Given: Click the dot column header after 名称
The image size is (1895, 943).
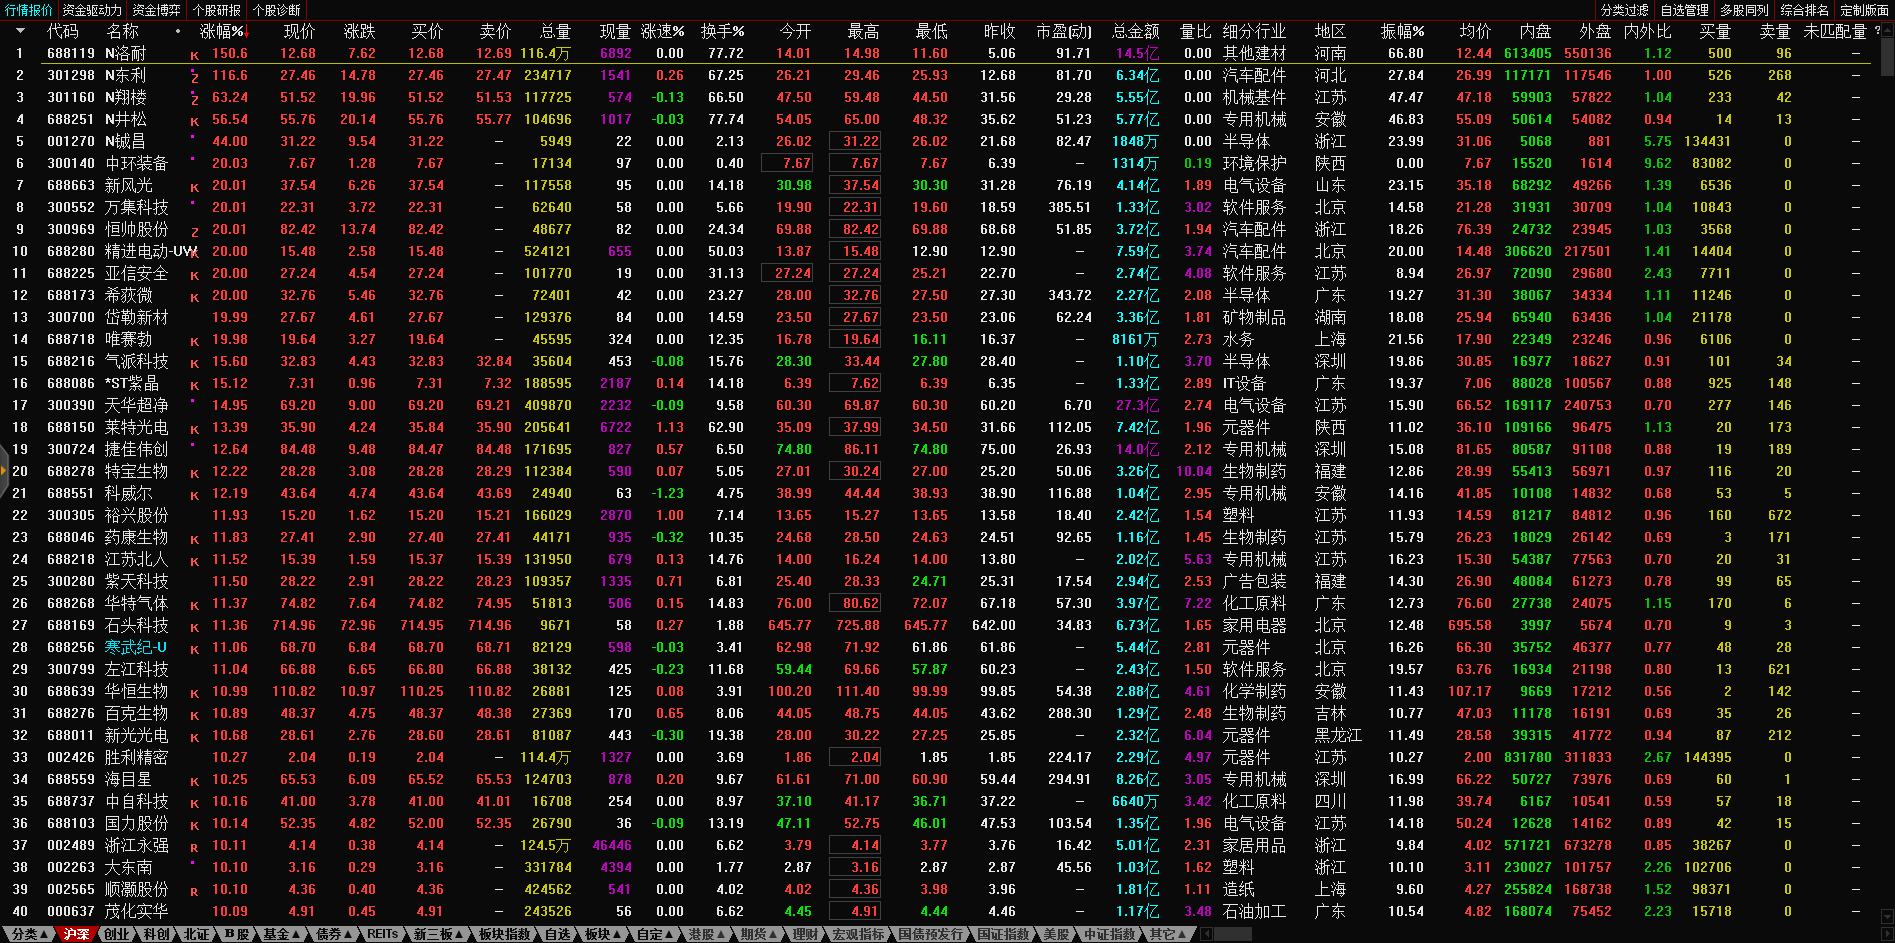Looking at the screenshot, I should tap(178, 31).
